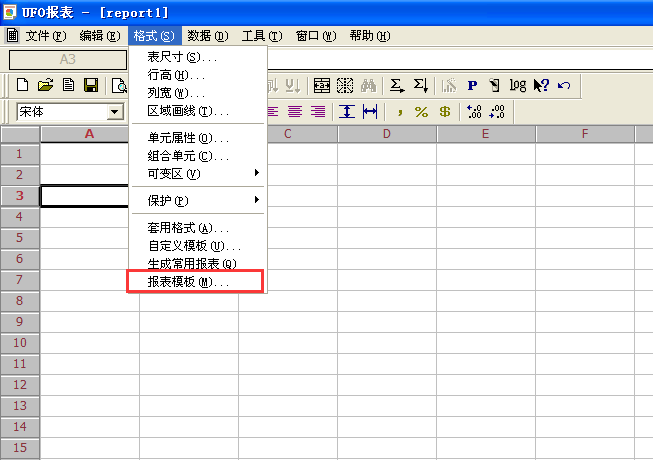Choose 单元属性(O)... menu item

199,138
